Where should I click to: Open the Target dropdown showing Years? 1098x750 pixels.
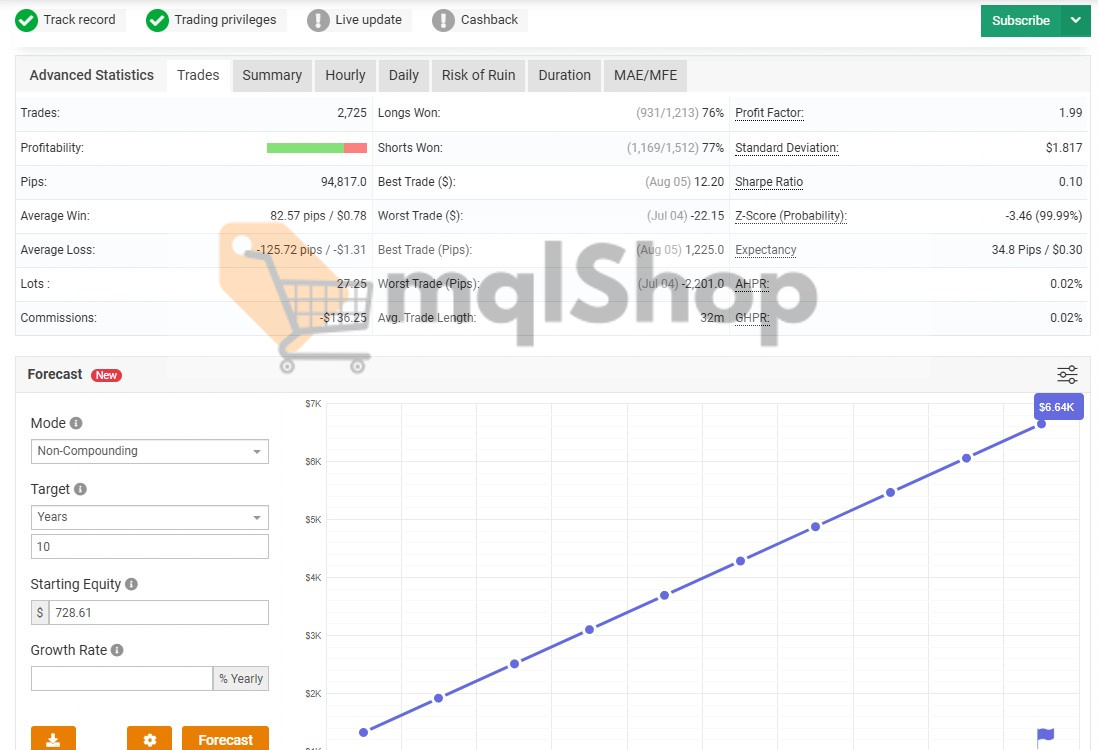pos(149,517)
